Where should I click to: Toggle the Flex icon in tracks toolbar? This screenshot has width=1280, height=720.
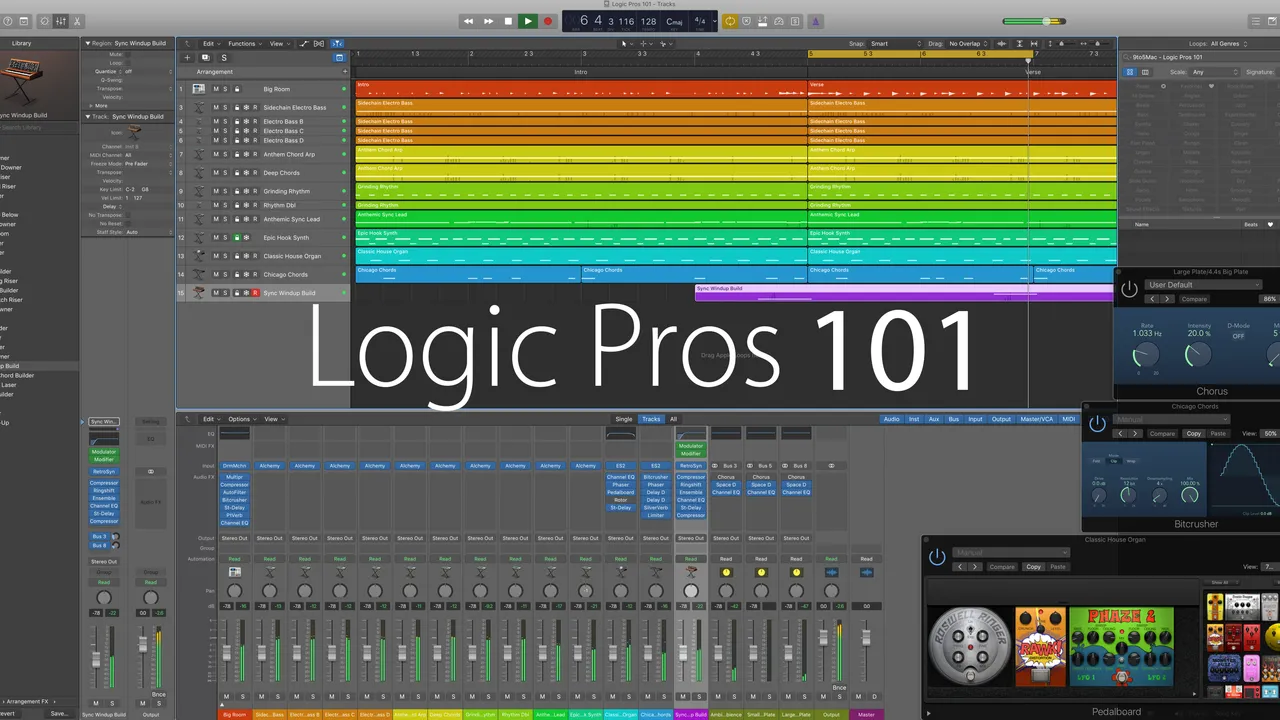tap(319, 44)
